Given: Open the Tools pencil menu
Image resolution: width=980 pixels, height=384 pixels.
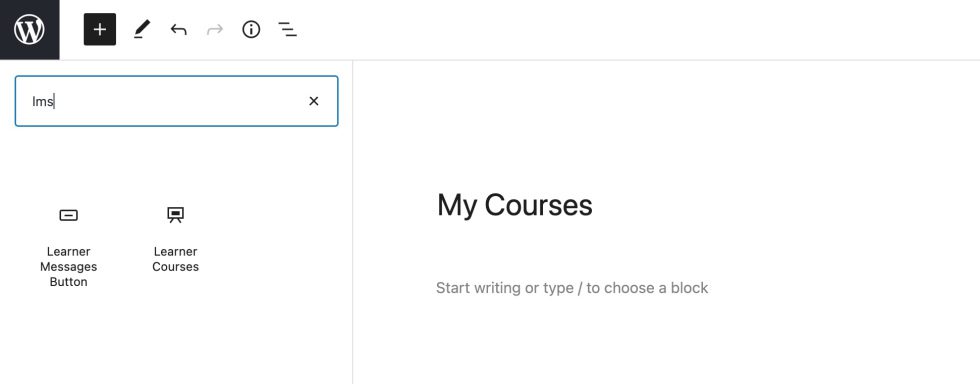Looking at the screenshot, I should 142,29.
